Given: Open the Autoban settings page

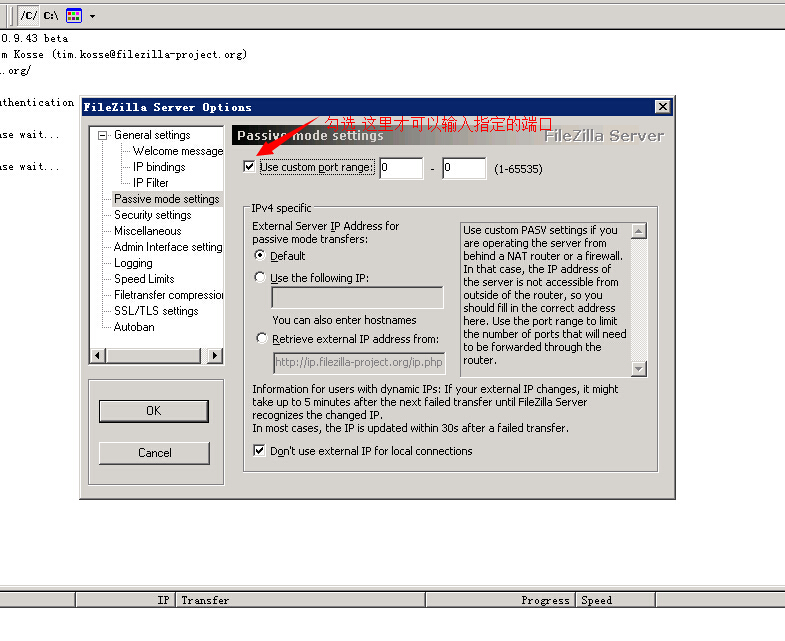Looking at the screenshot, I should pos(134,327).
